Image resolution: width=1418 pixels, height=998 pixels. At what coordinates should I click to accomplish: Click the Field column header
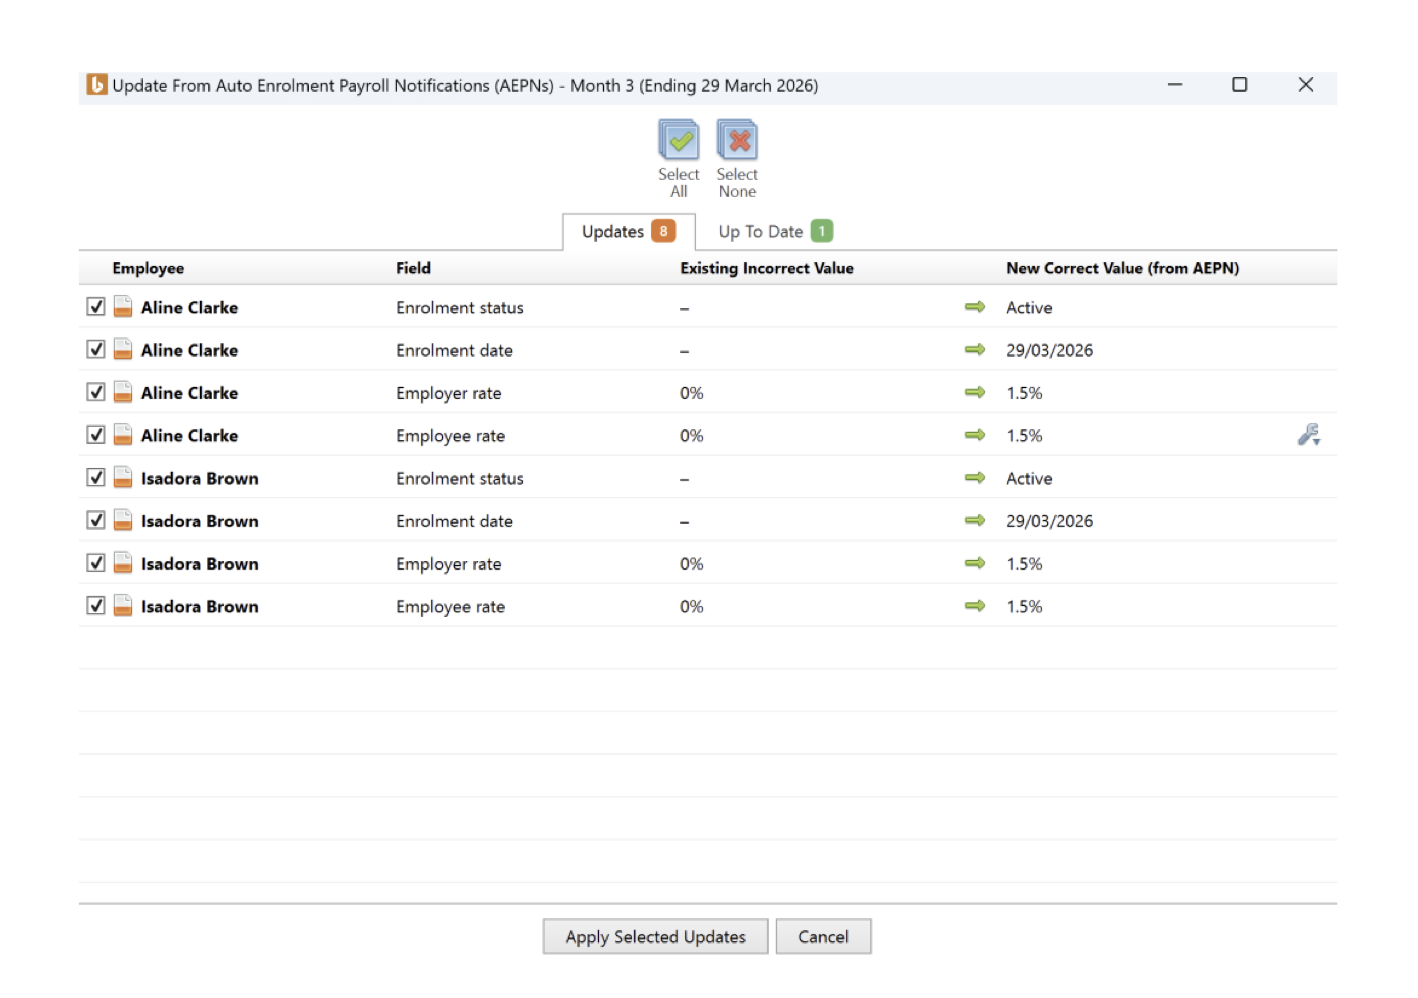point(413,268)
